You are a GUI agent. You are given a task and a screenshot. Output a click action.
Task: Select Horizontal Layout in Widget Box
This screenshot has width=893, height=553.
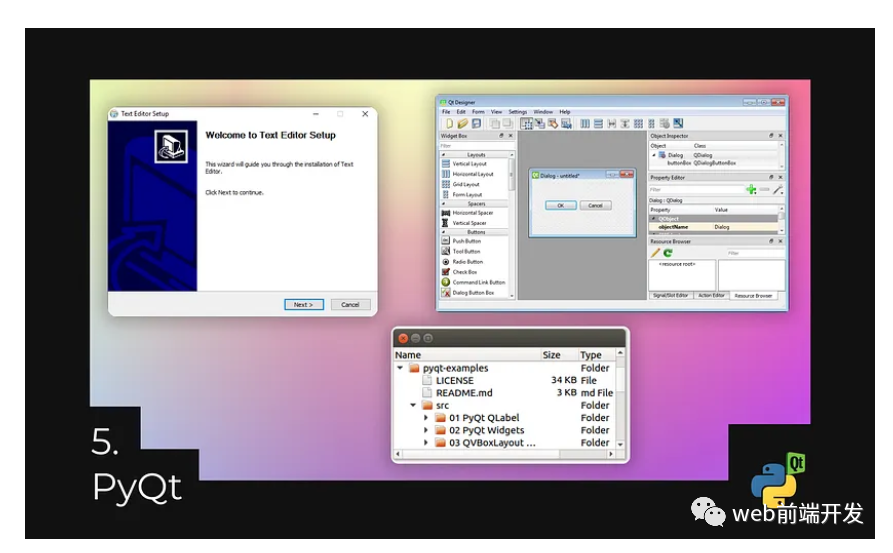click(x=468, y=174)
